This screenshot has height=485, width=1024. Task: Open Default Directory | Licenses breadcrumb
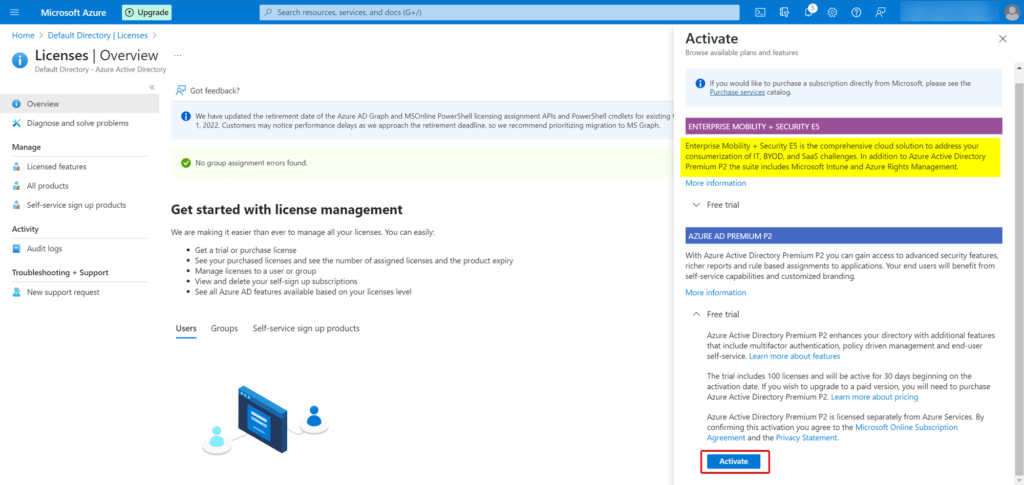click(97, 35)
